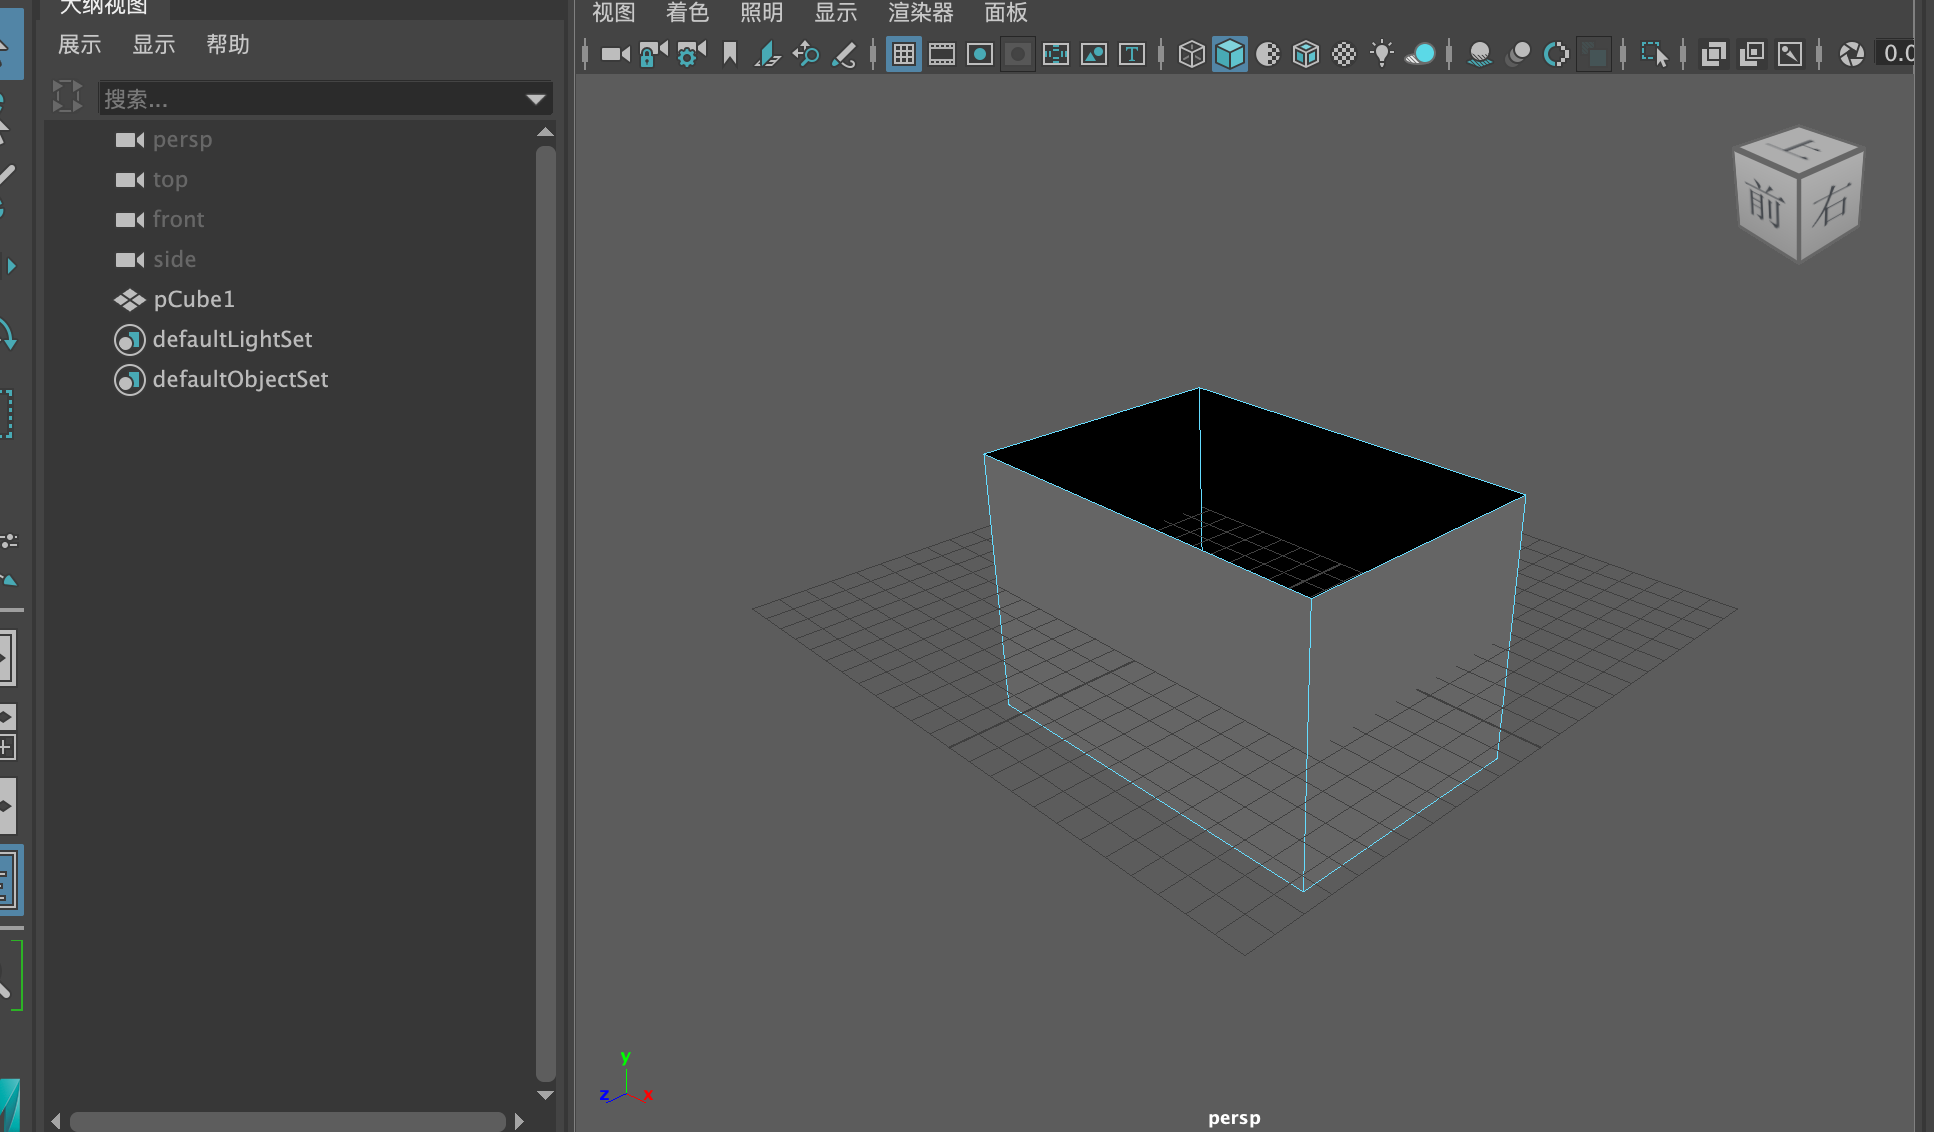
Task: Open the search filter dropdown arrow
Action: click(x=536, y=99)
